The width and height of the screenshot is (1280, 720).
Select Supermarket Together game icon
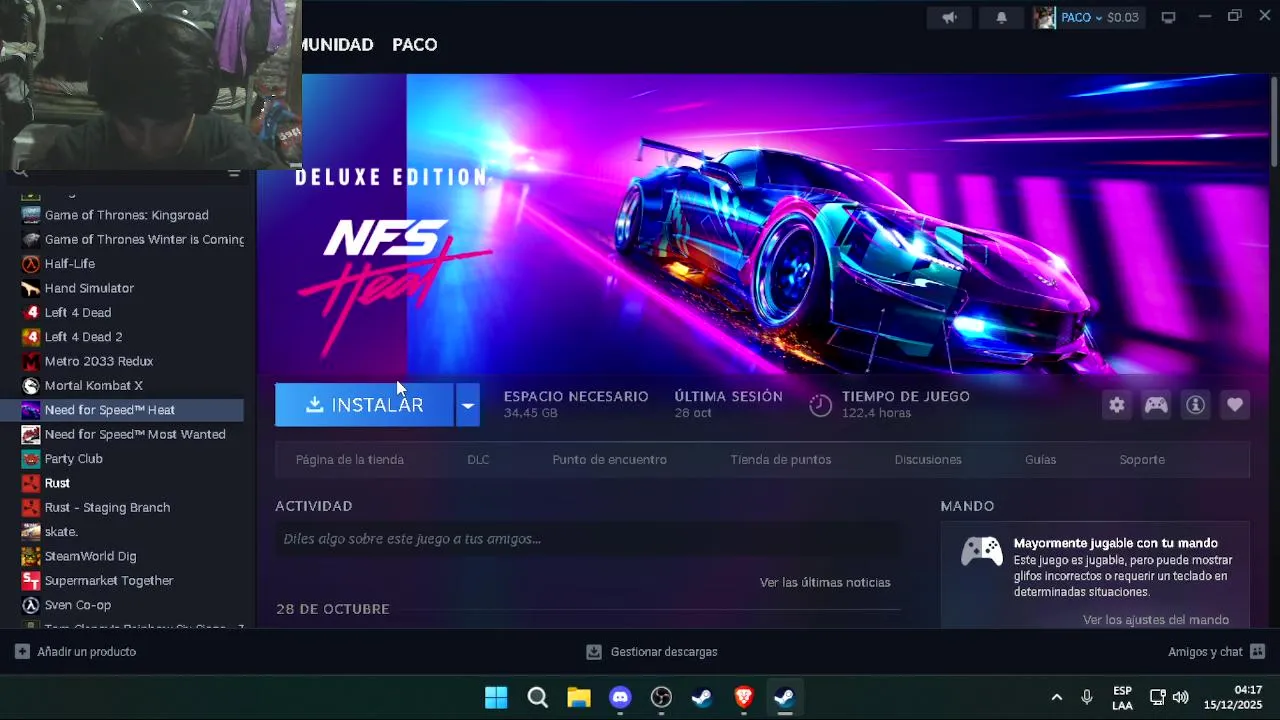pyautogui.click(x=31, y=581)
